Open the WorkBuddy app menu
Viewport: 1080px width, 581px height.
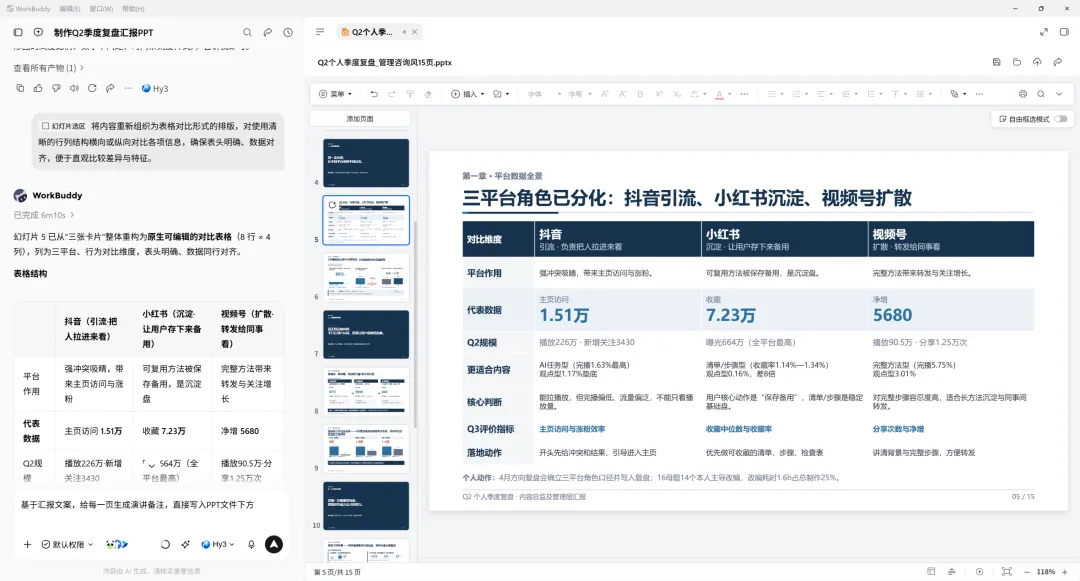click(28, 9)
